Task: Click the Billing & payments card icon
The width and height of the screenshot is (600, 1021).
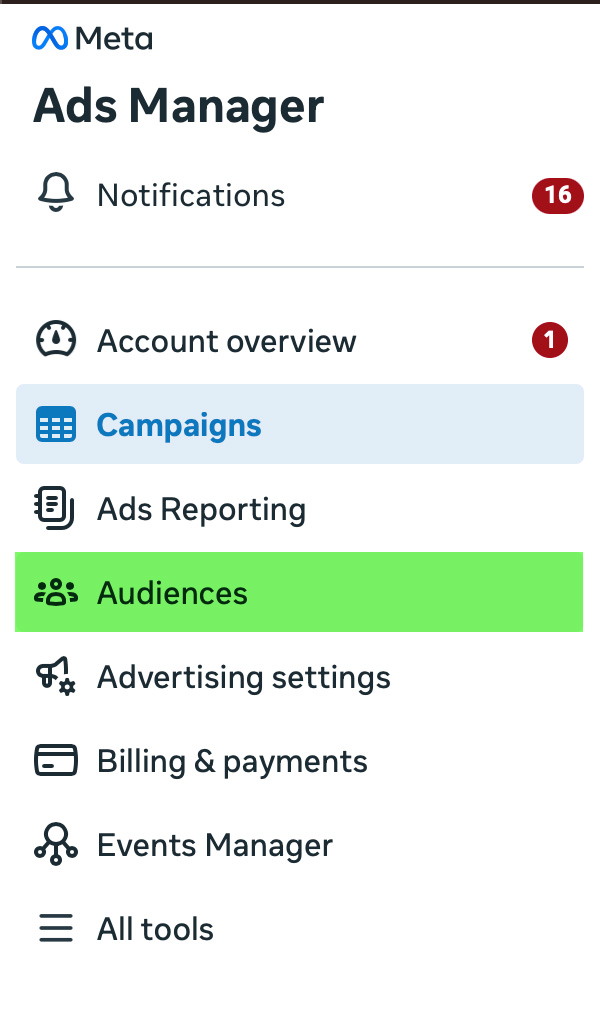Action: click(56, 761)
